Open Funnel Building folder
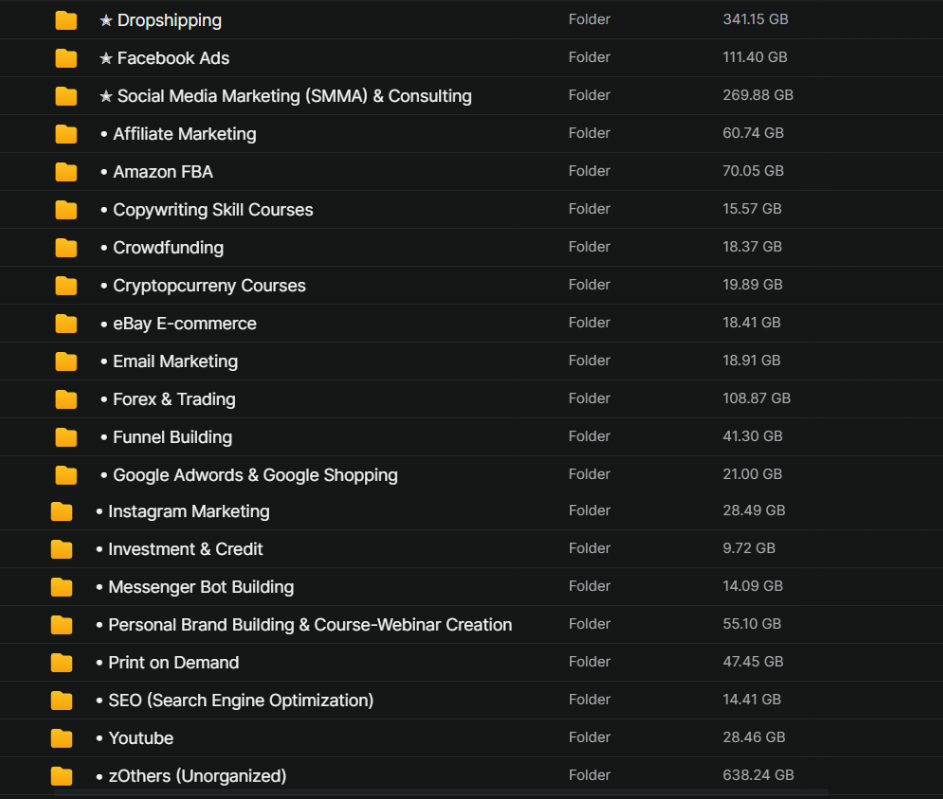 click(x=172, y=438)
